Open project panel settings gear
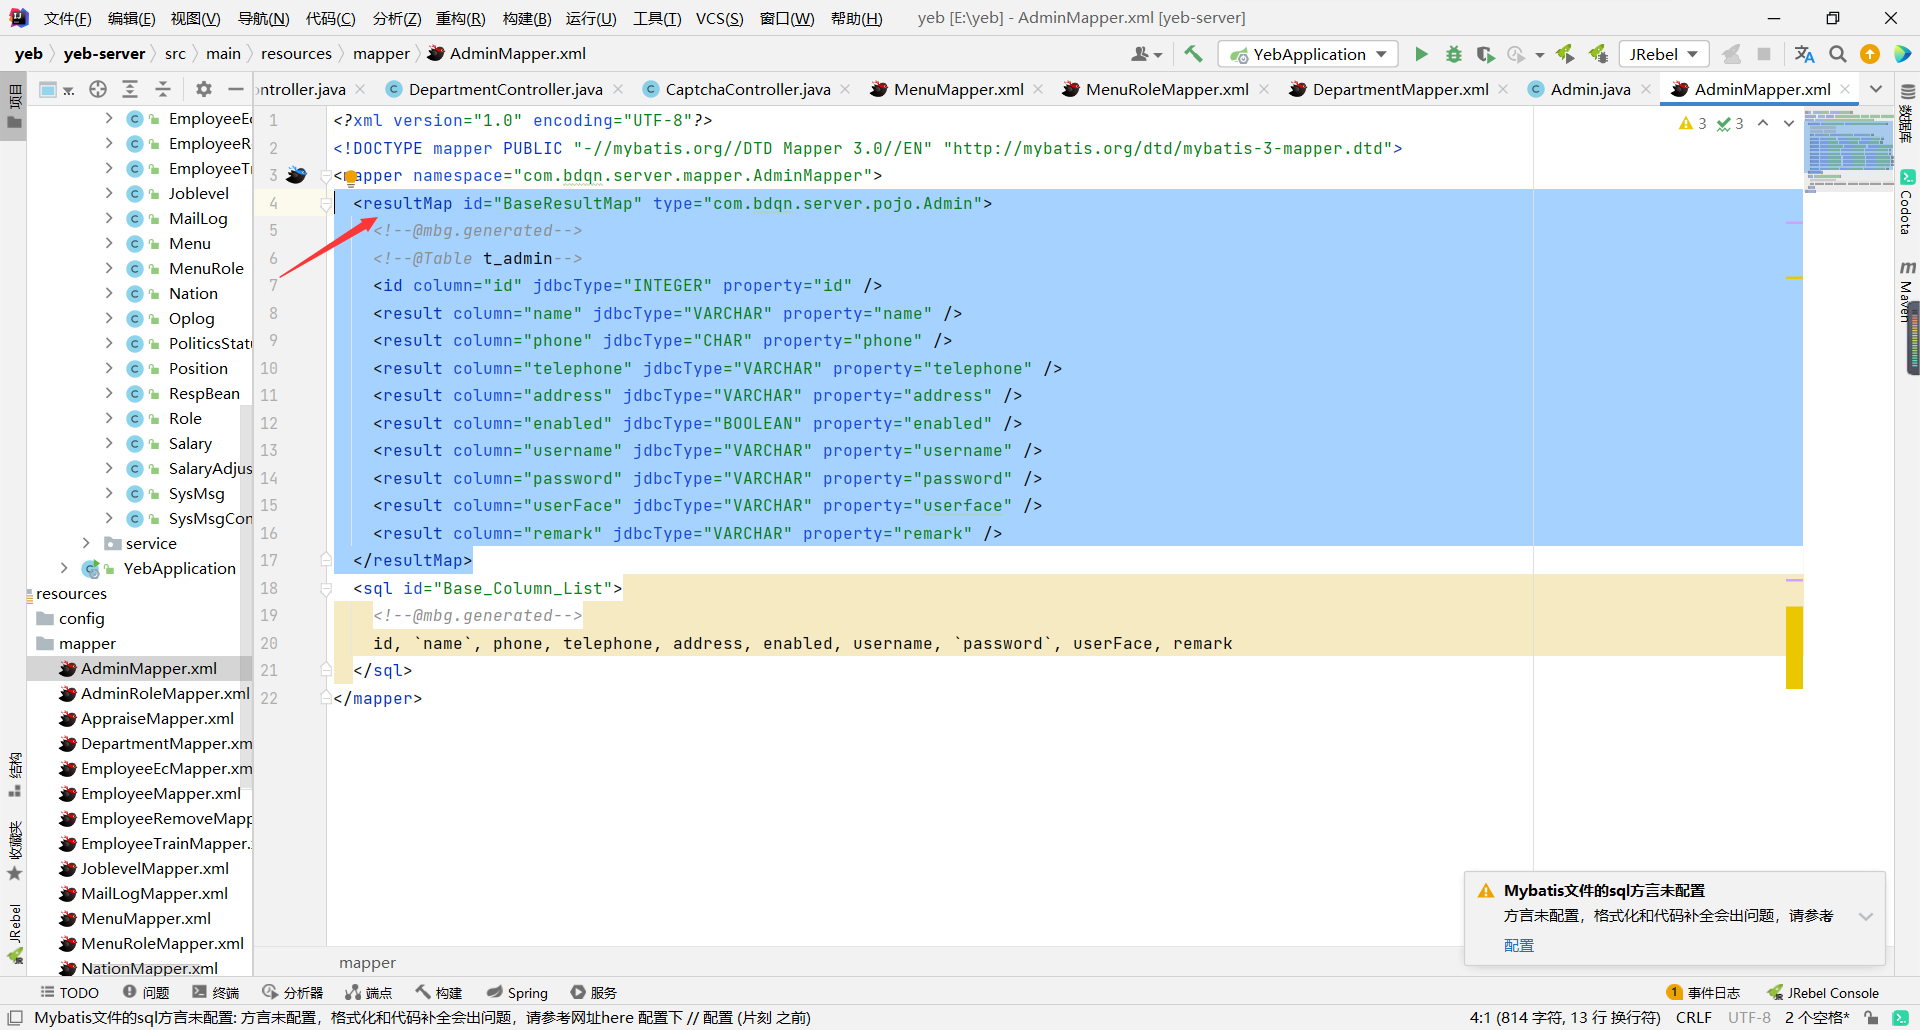This screenshot has width=1920, height=1030. [204, 89]
